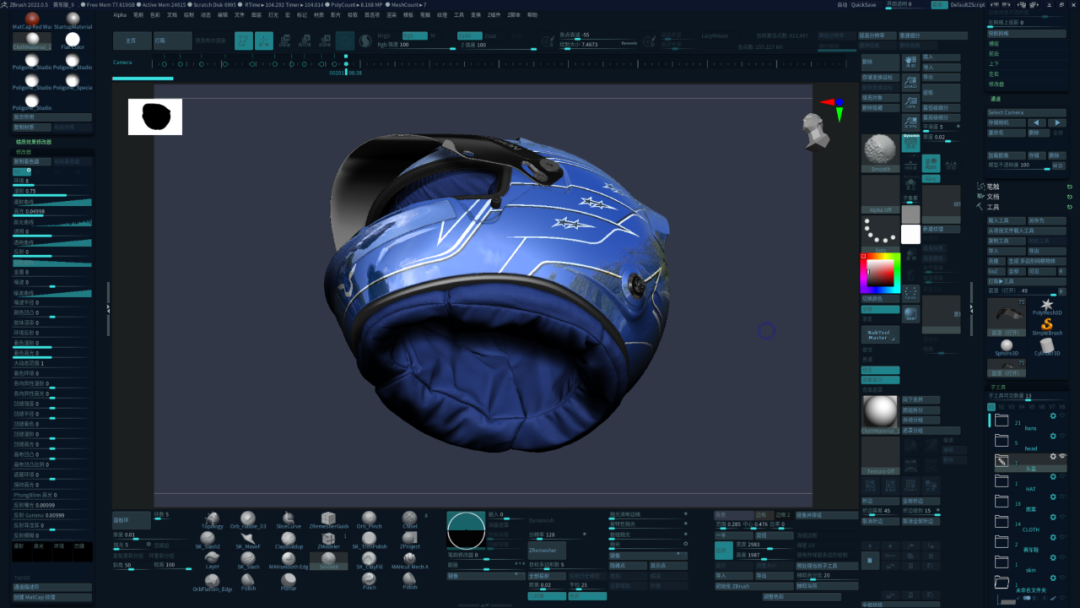Open the Texture Off selector
1080x608 pixels.
880,456
